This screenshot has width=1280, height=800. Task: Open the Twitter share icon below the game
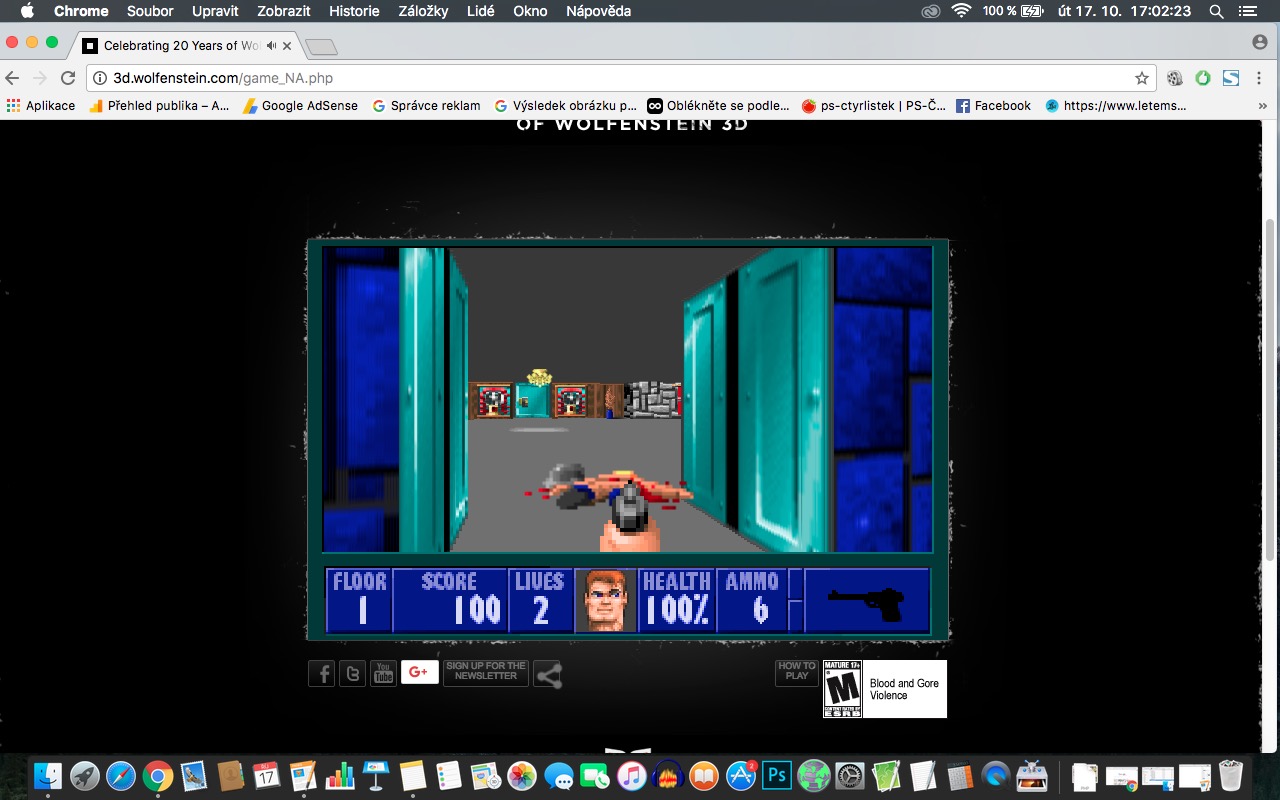tap(353, 674)
